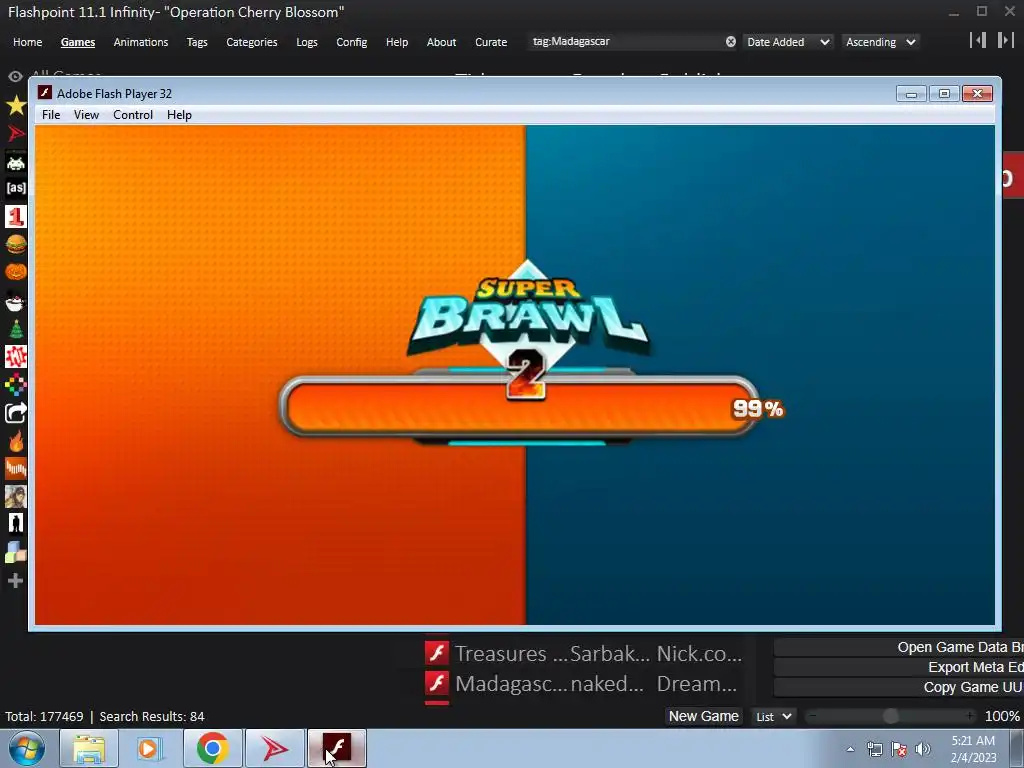
Task: Click the Adobe Flash Player title bar icon
Action: (x=45, y=93)
